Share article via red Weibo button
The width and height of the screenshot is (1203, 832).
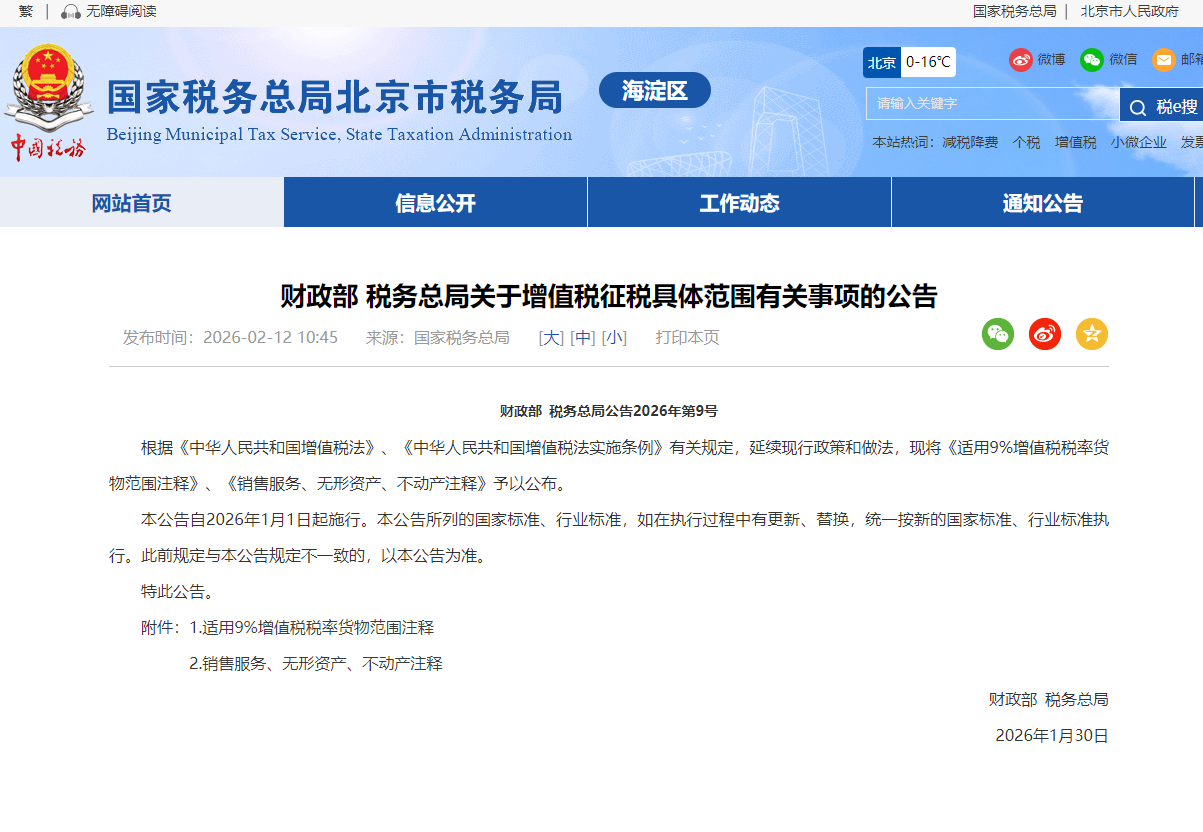[1045, 334]
